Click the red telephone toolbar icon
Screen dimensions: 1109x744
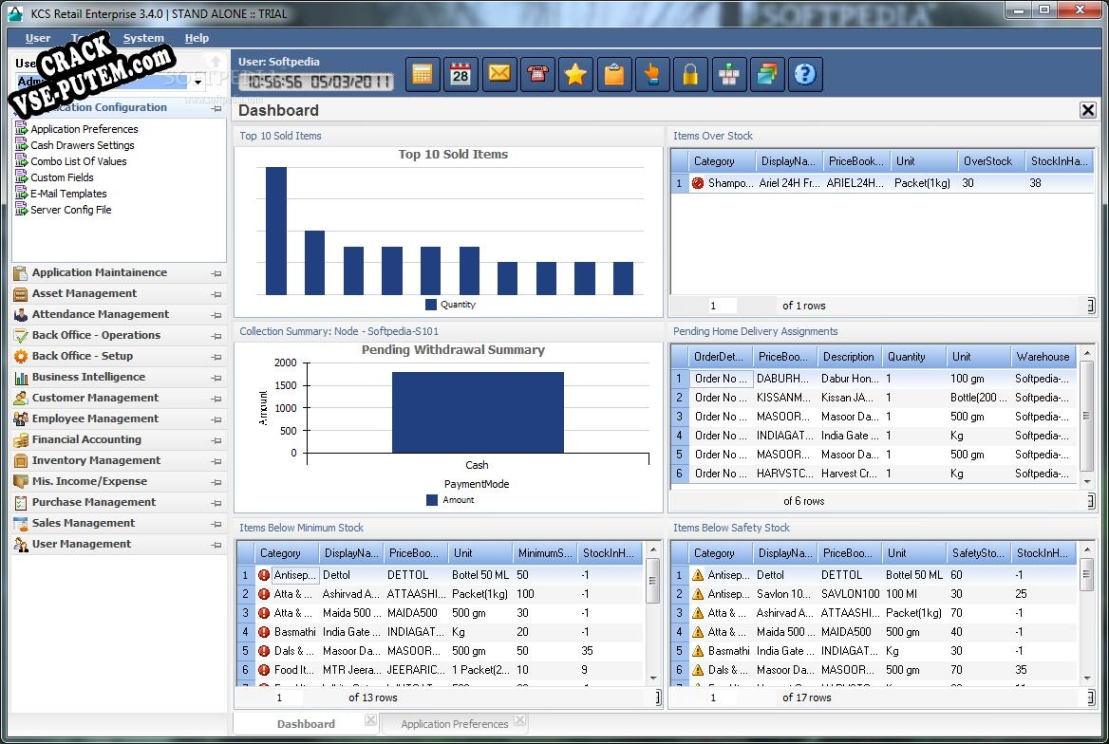pyautogui.click(x=538, y=74)
